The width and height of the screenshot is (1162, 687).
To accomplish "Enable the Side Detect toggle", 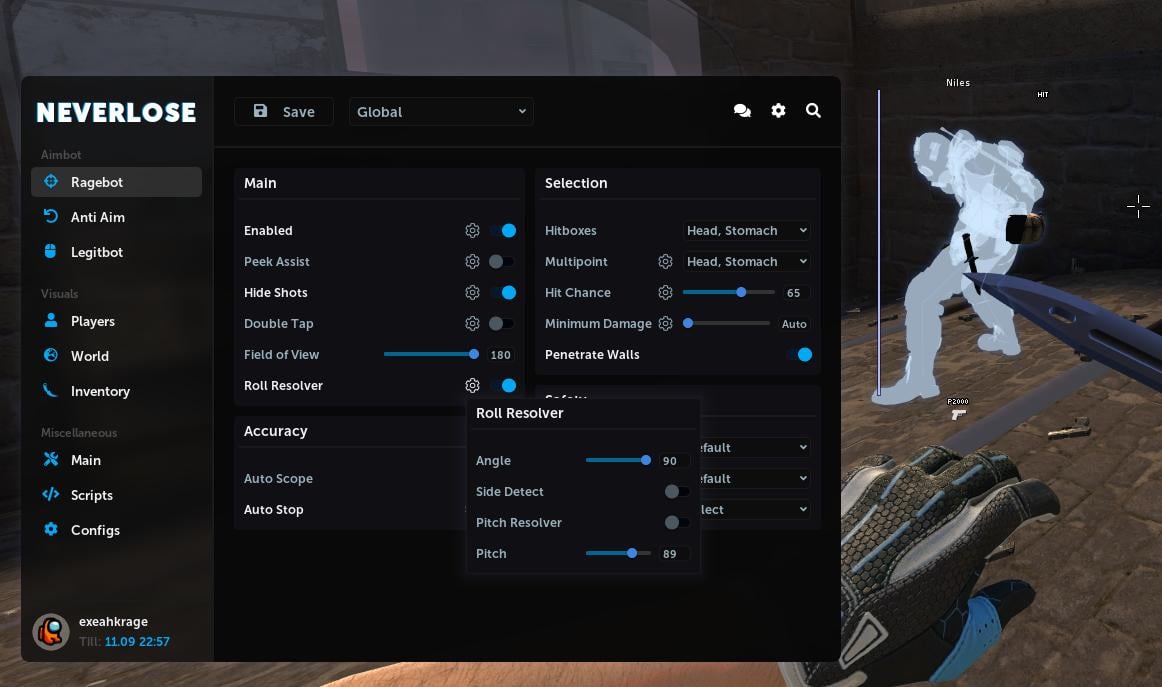I will tap(676, 492).
